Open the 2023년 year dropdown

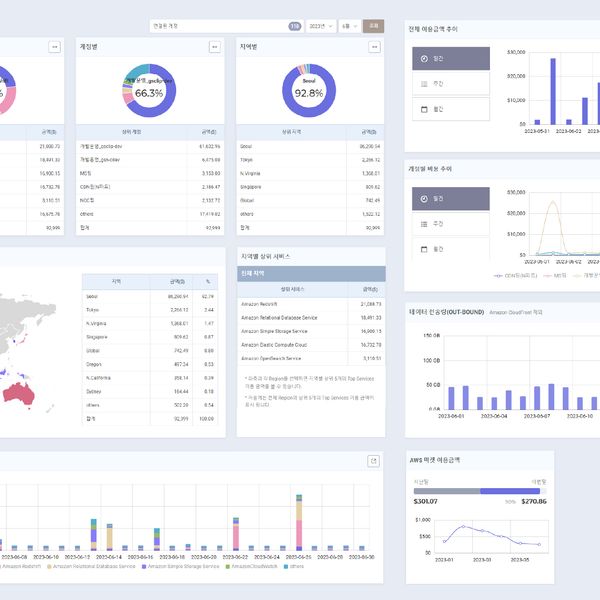320,26
